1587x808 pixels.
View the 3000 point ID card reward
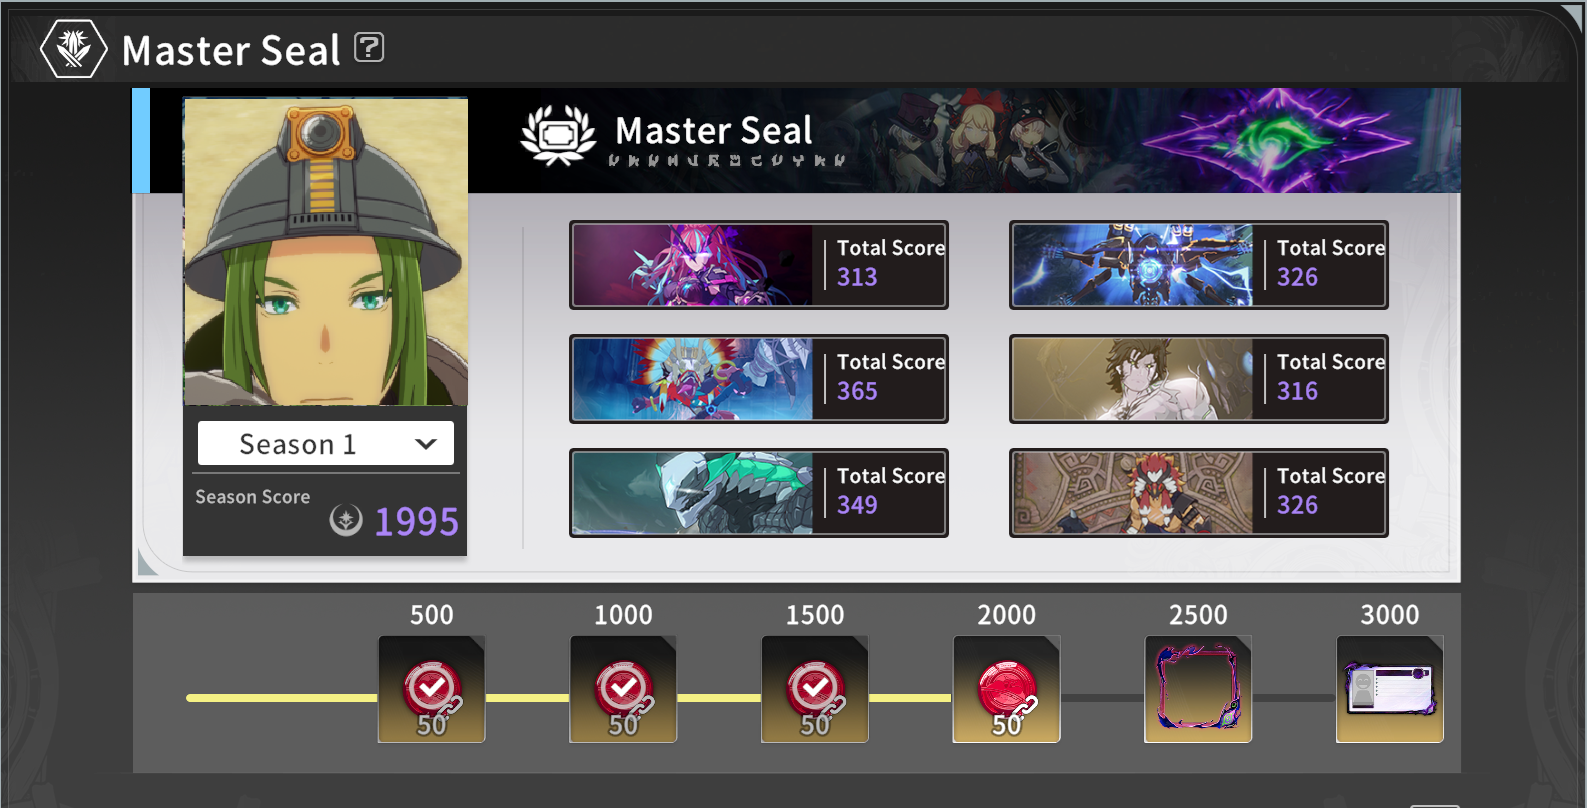coord(1390,689)
